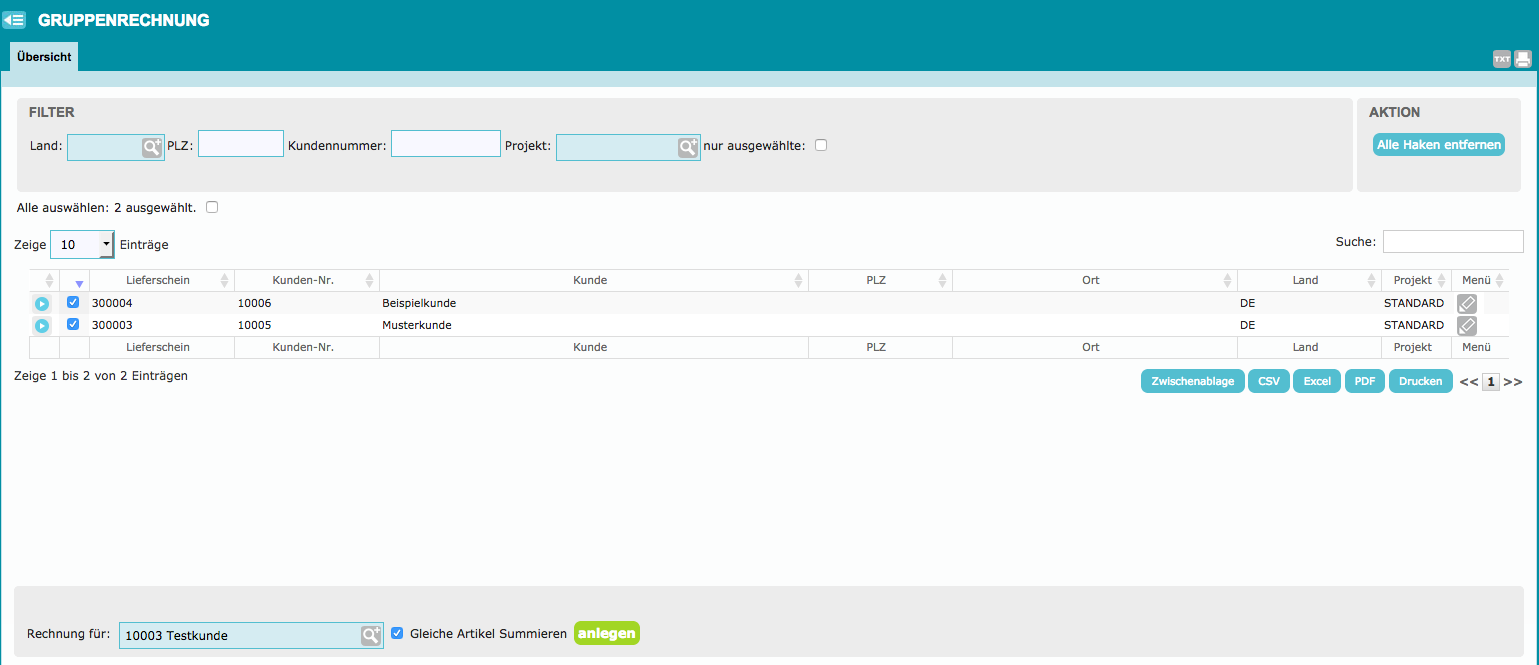Toggle the 'Gleiche Artikel Summieren' checkbox
The width and height of the screenshot is (1539, 665).
coord(397,633)
